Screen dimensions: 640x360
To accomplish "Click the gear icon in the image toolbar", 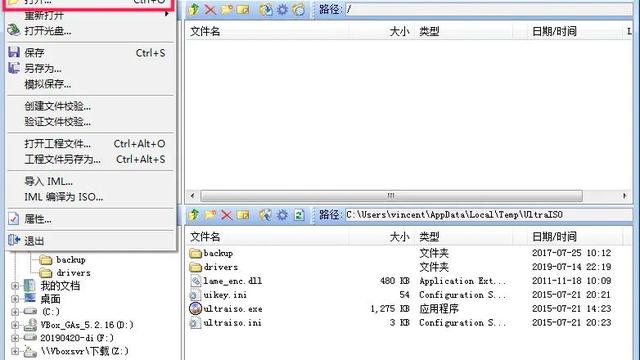I will 282,9.
